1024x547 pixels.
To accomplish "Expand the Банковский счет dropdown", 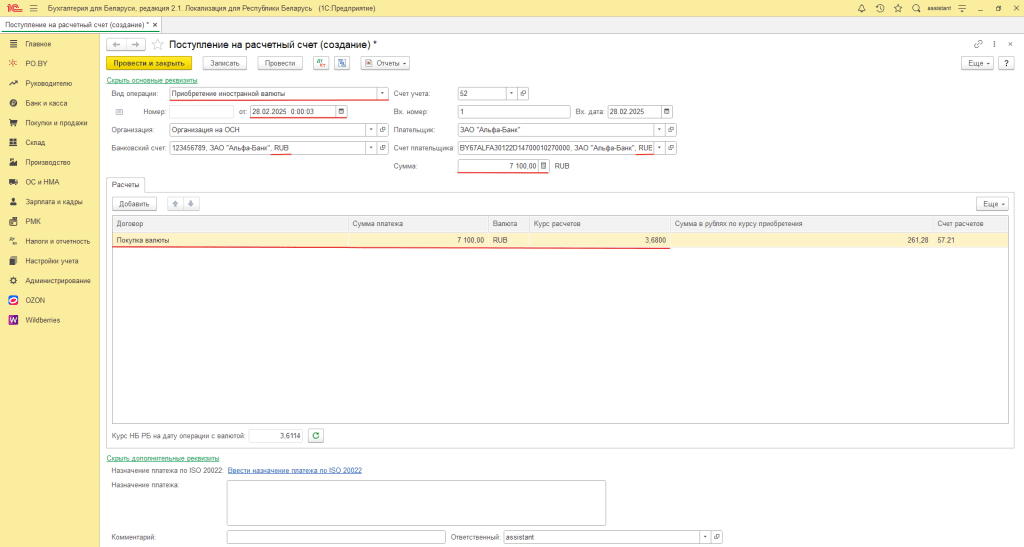I will click(x=371, y=148).
